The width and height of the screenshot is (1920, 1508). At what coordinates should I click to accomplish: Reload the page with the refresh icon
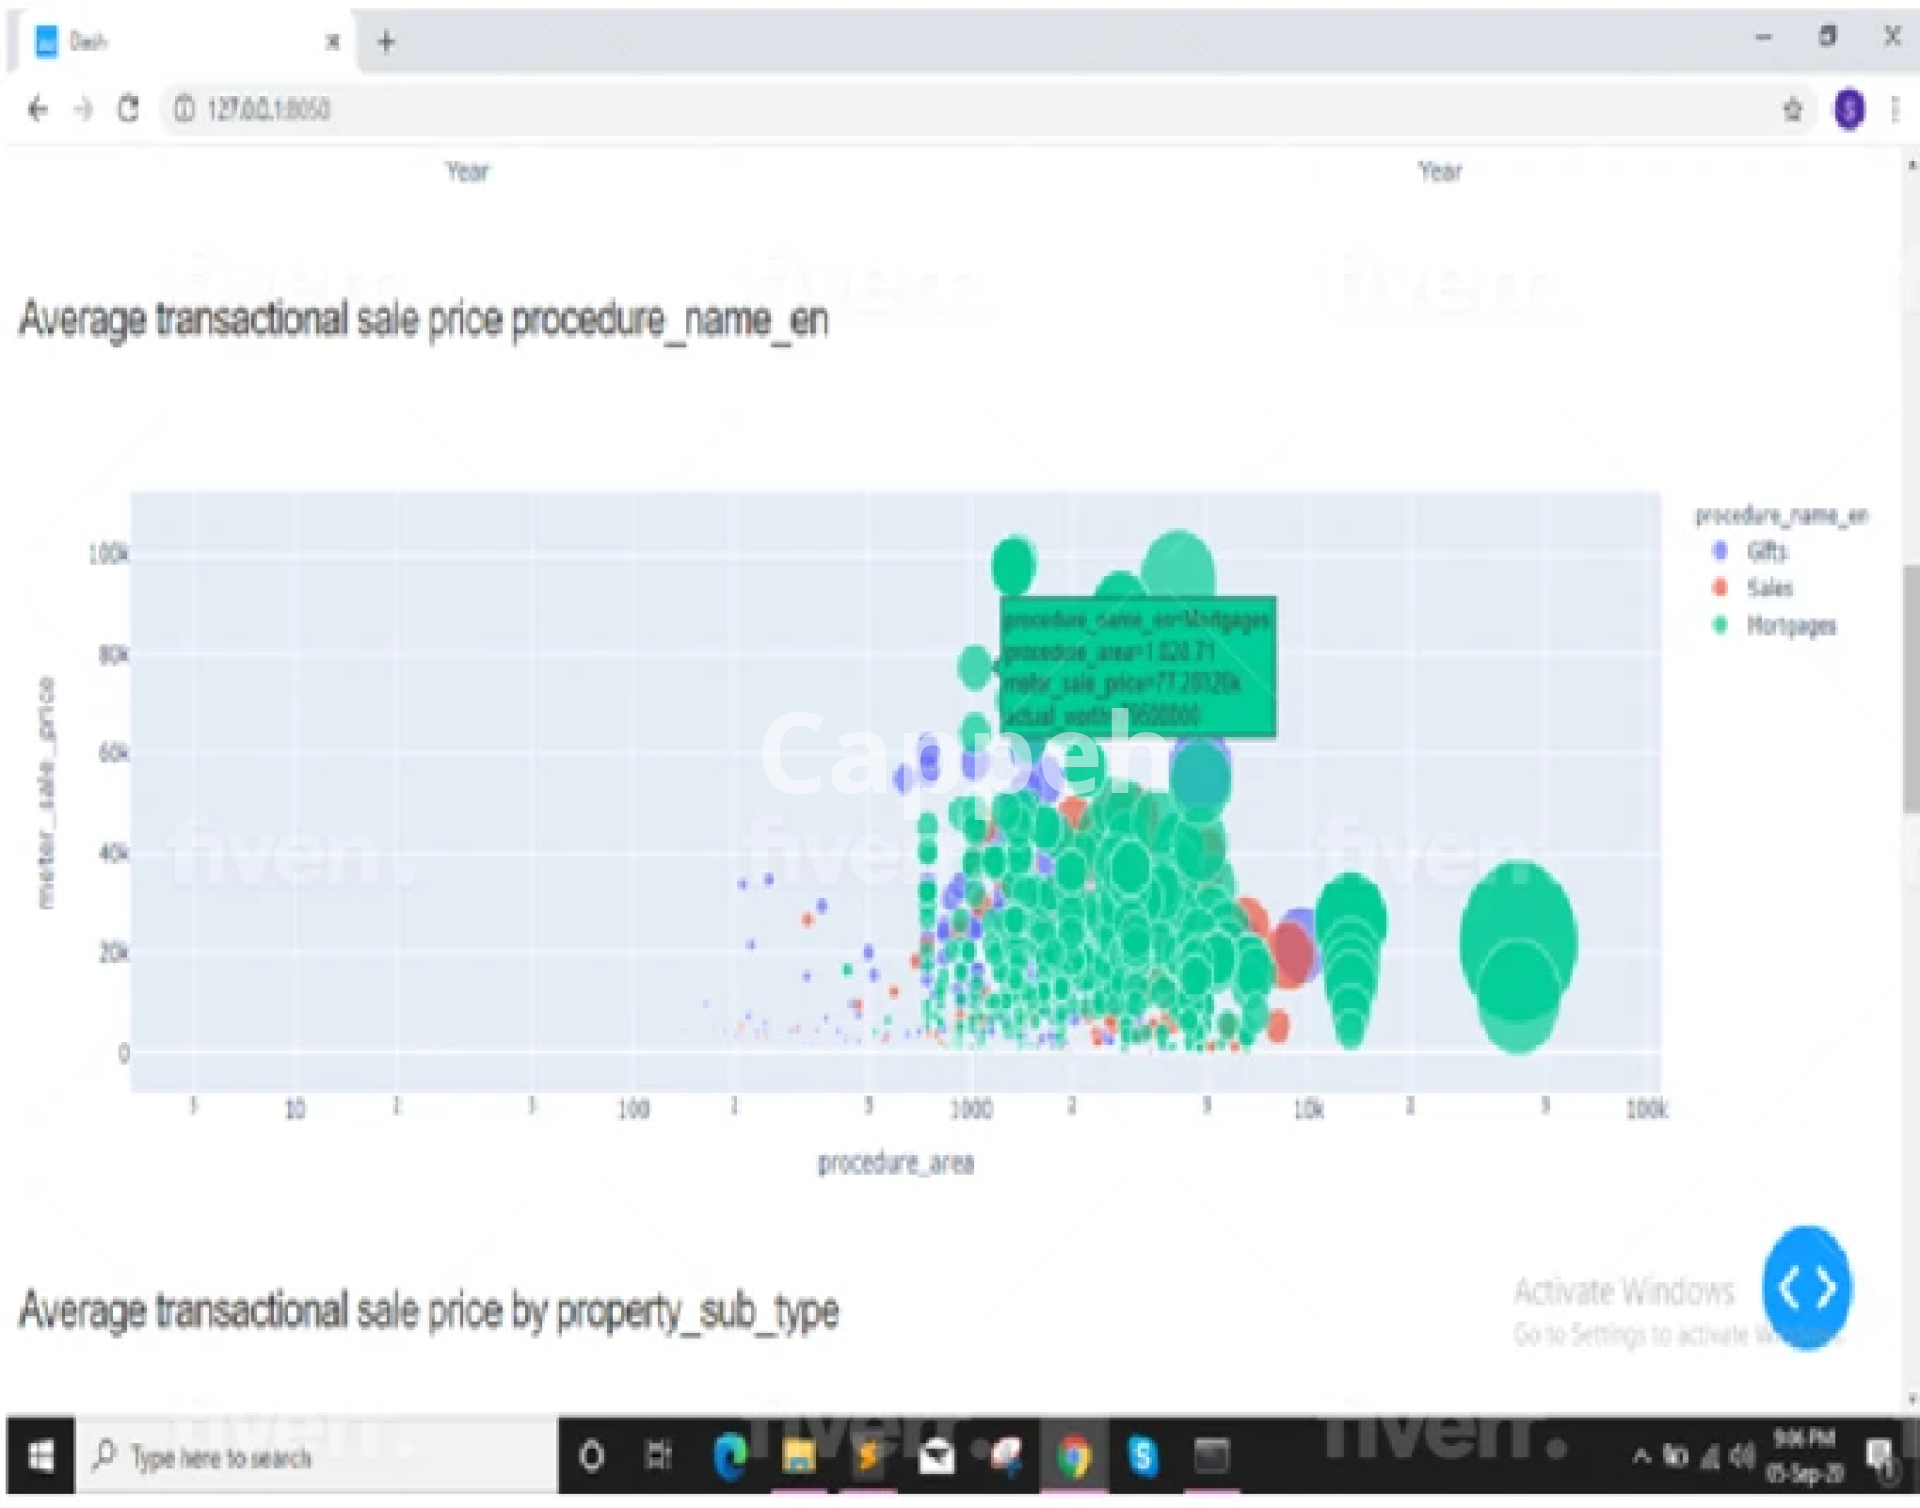(x=128, y=108)
